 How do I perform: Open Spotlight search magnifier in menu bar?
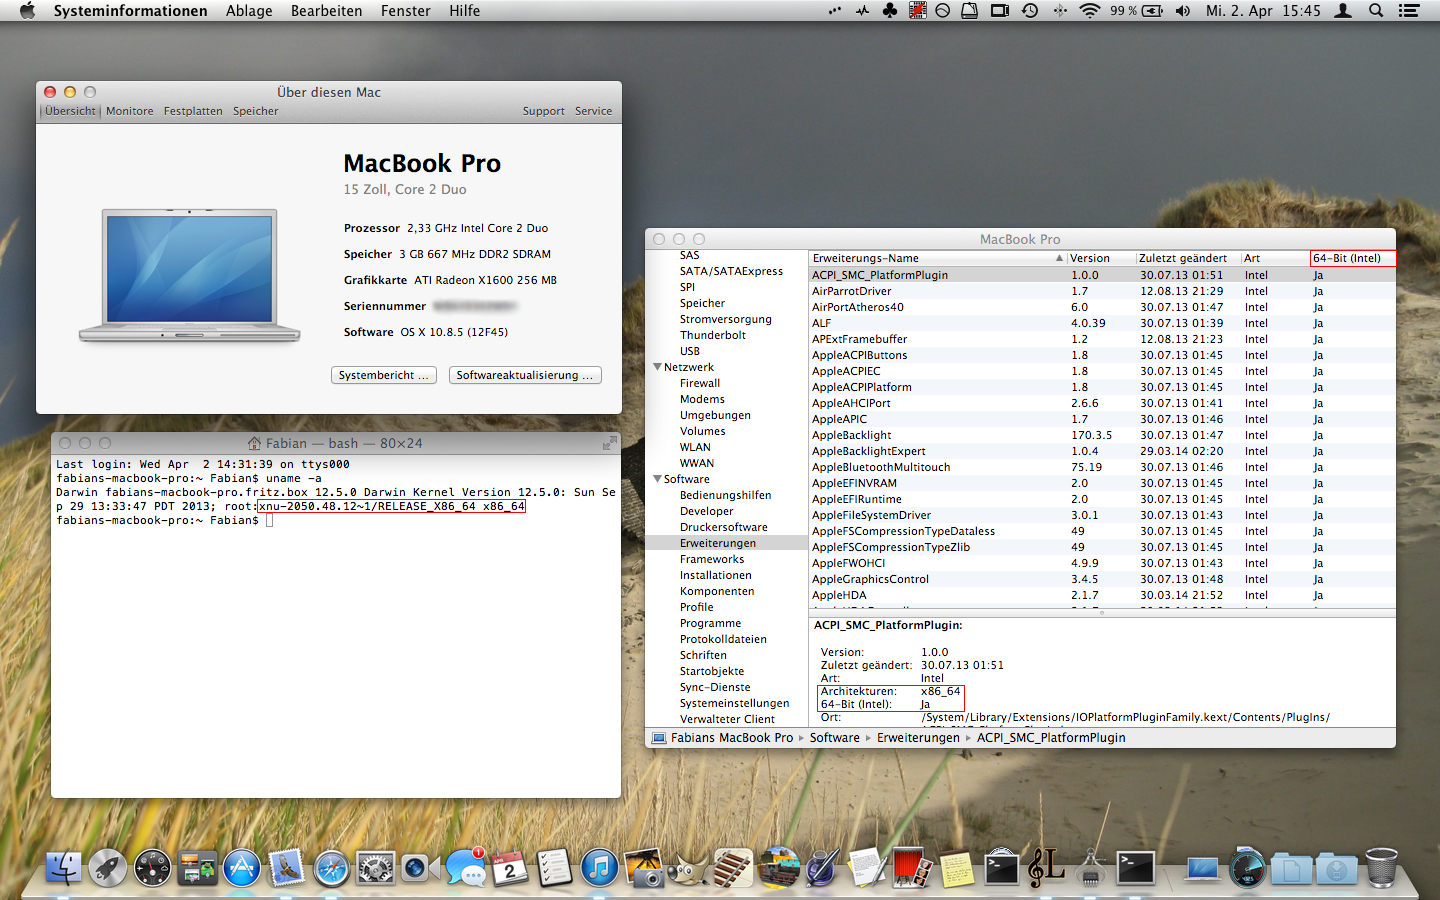point(1376,11)
